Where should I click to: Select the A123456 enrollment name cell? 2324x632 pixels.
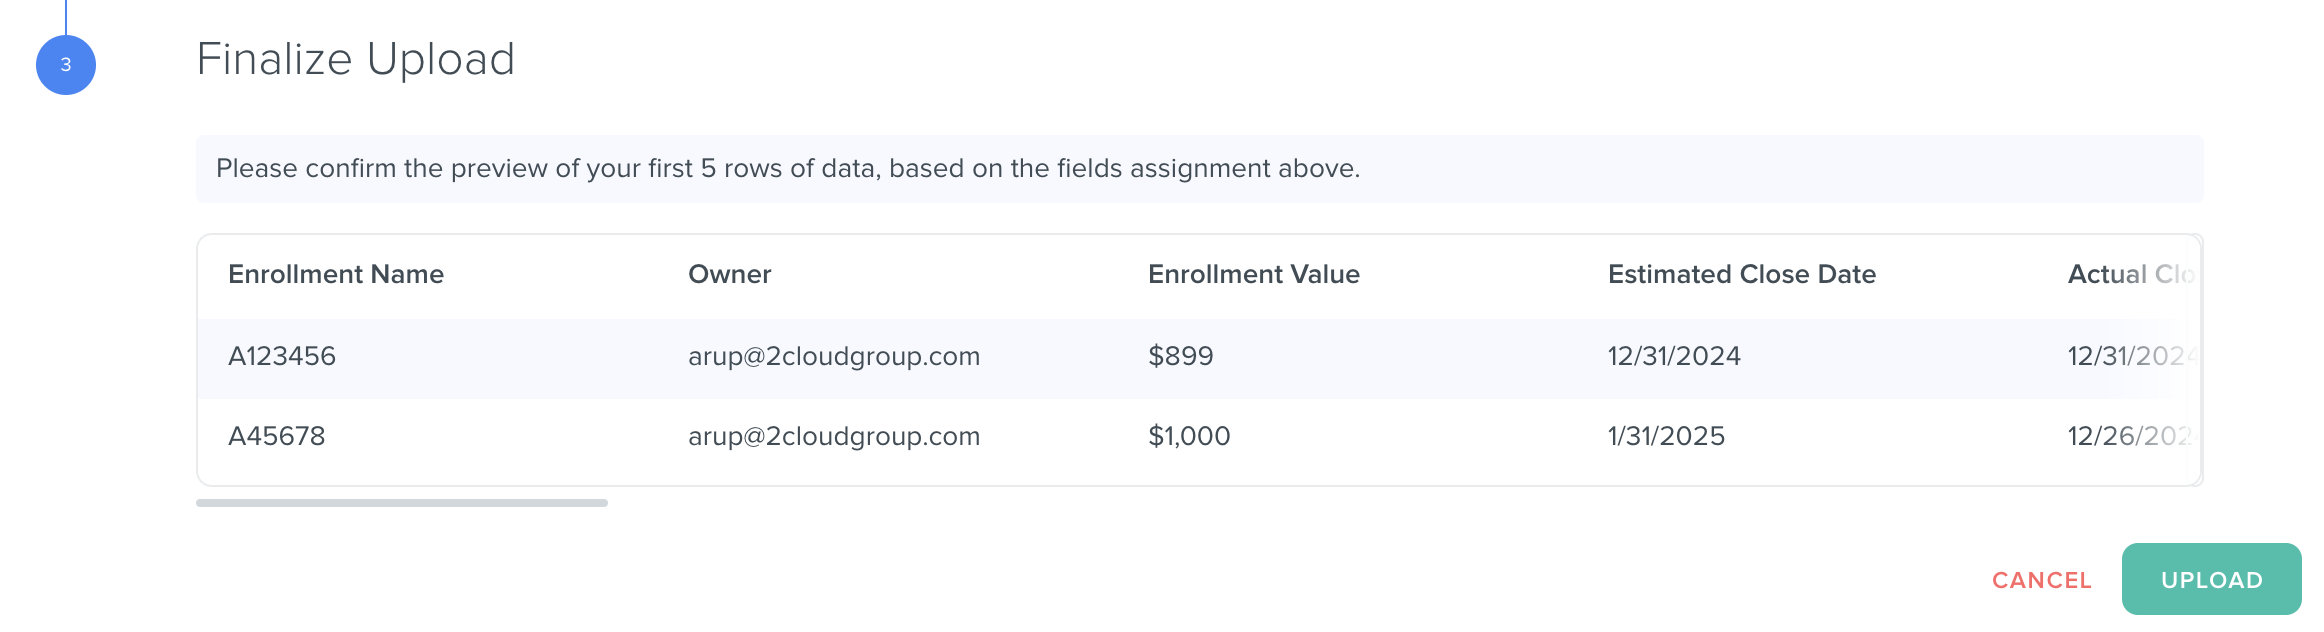[x=282, y=356]
